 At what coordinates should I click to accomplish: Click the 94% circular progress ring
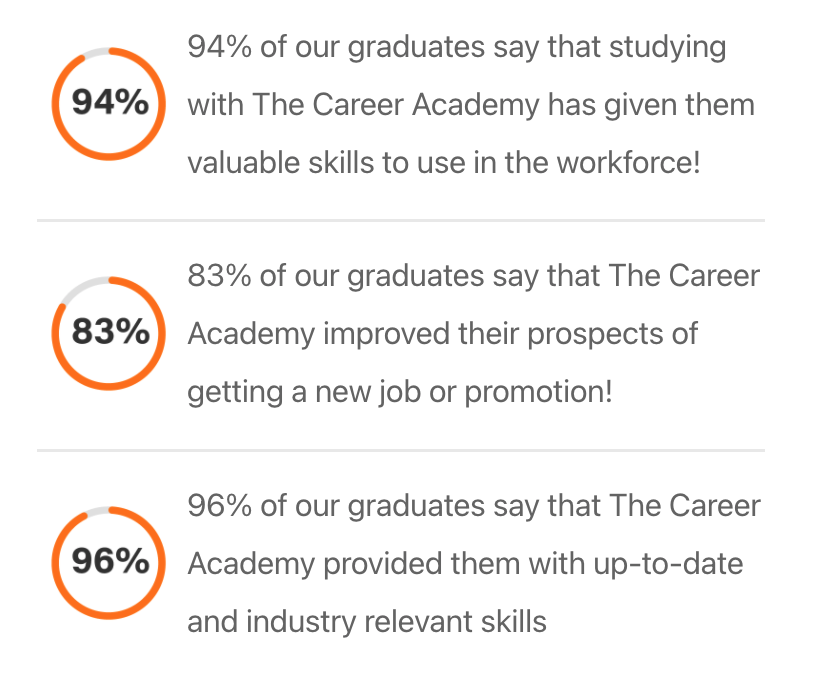click(109, 104)
